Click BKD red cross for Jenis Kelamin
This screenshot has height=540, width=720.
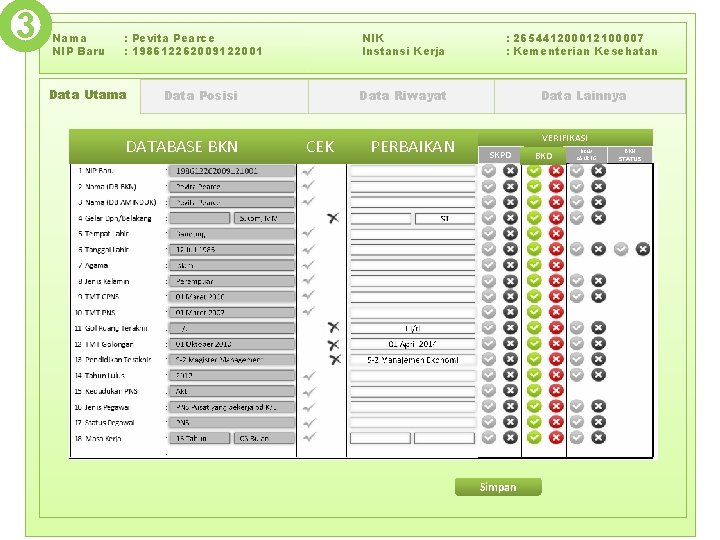pyautogui.click(x=556, y=281)
